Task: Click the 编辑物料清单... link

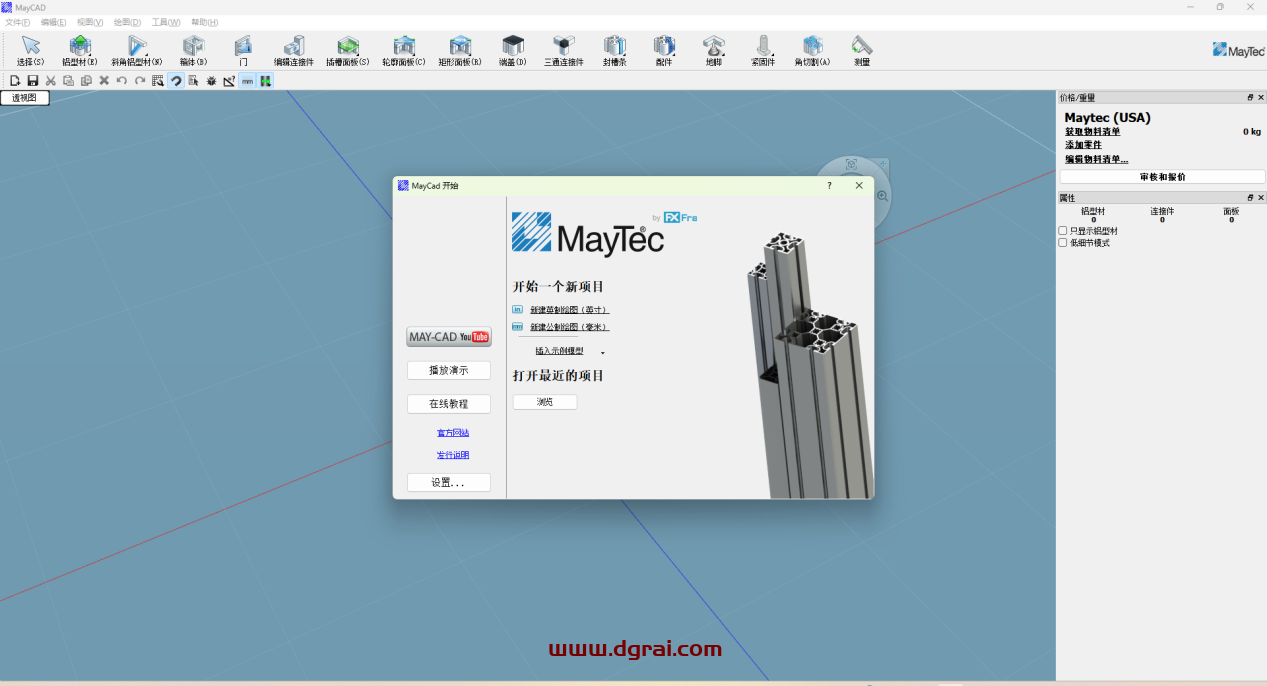Action: 1096,159
